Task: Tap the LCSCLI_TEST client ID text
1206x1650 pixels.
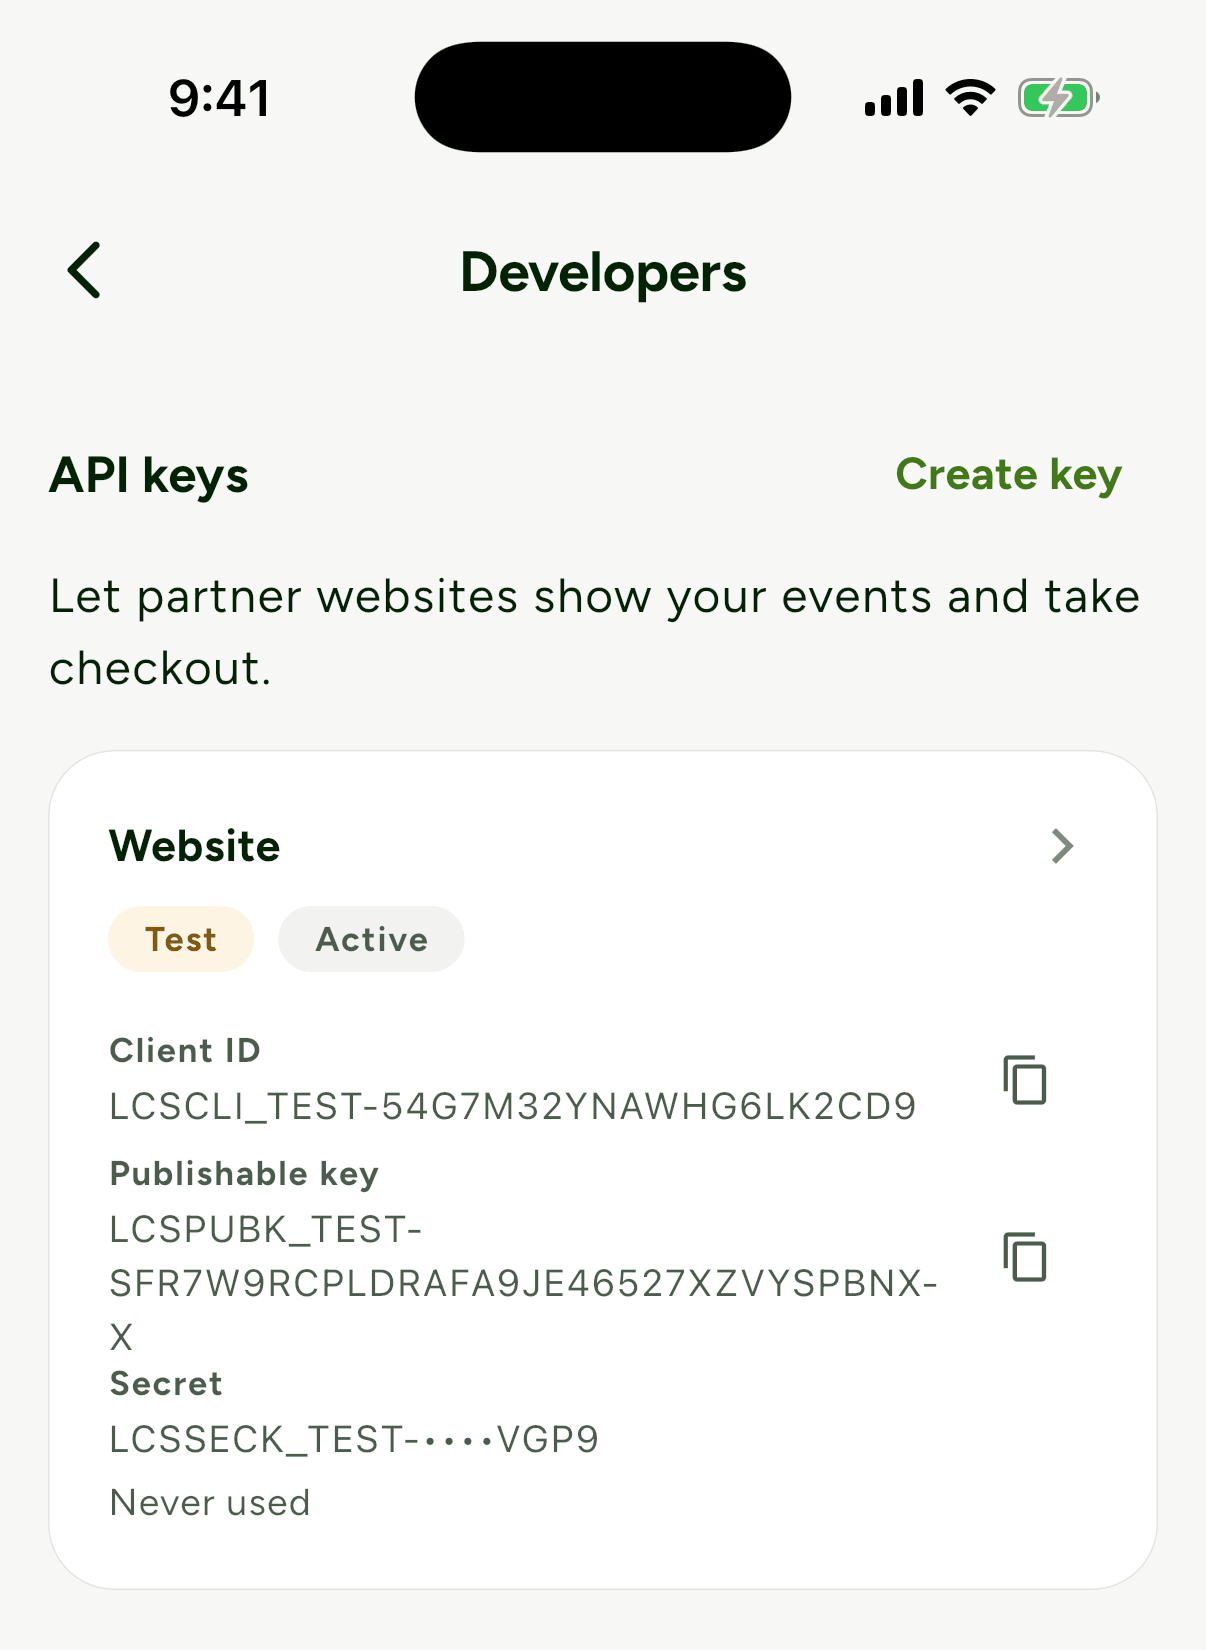Action: click(x=513, y=1107)
